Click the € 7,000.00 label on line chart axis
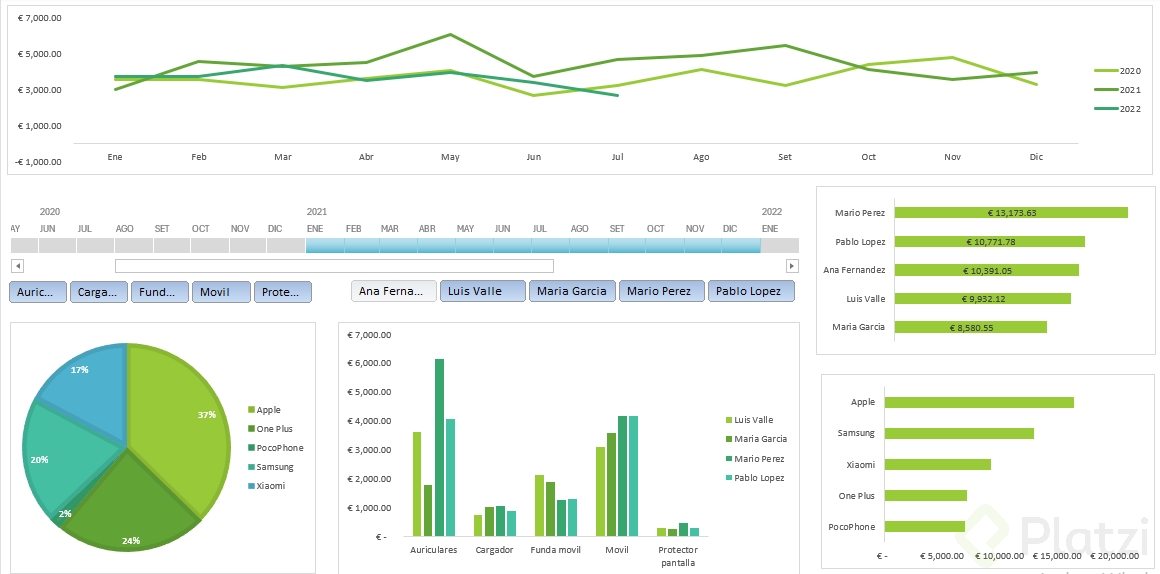The height and width of the screenshot is (574, 1160). [x=39, y=18]
